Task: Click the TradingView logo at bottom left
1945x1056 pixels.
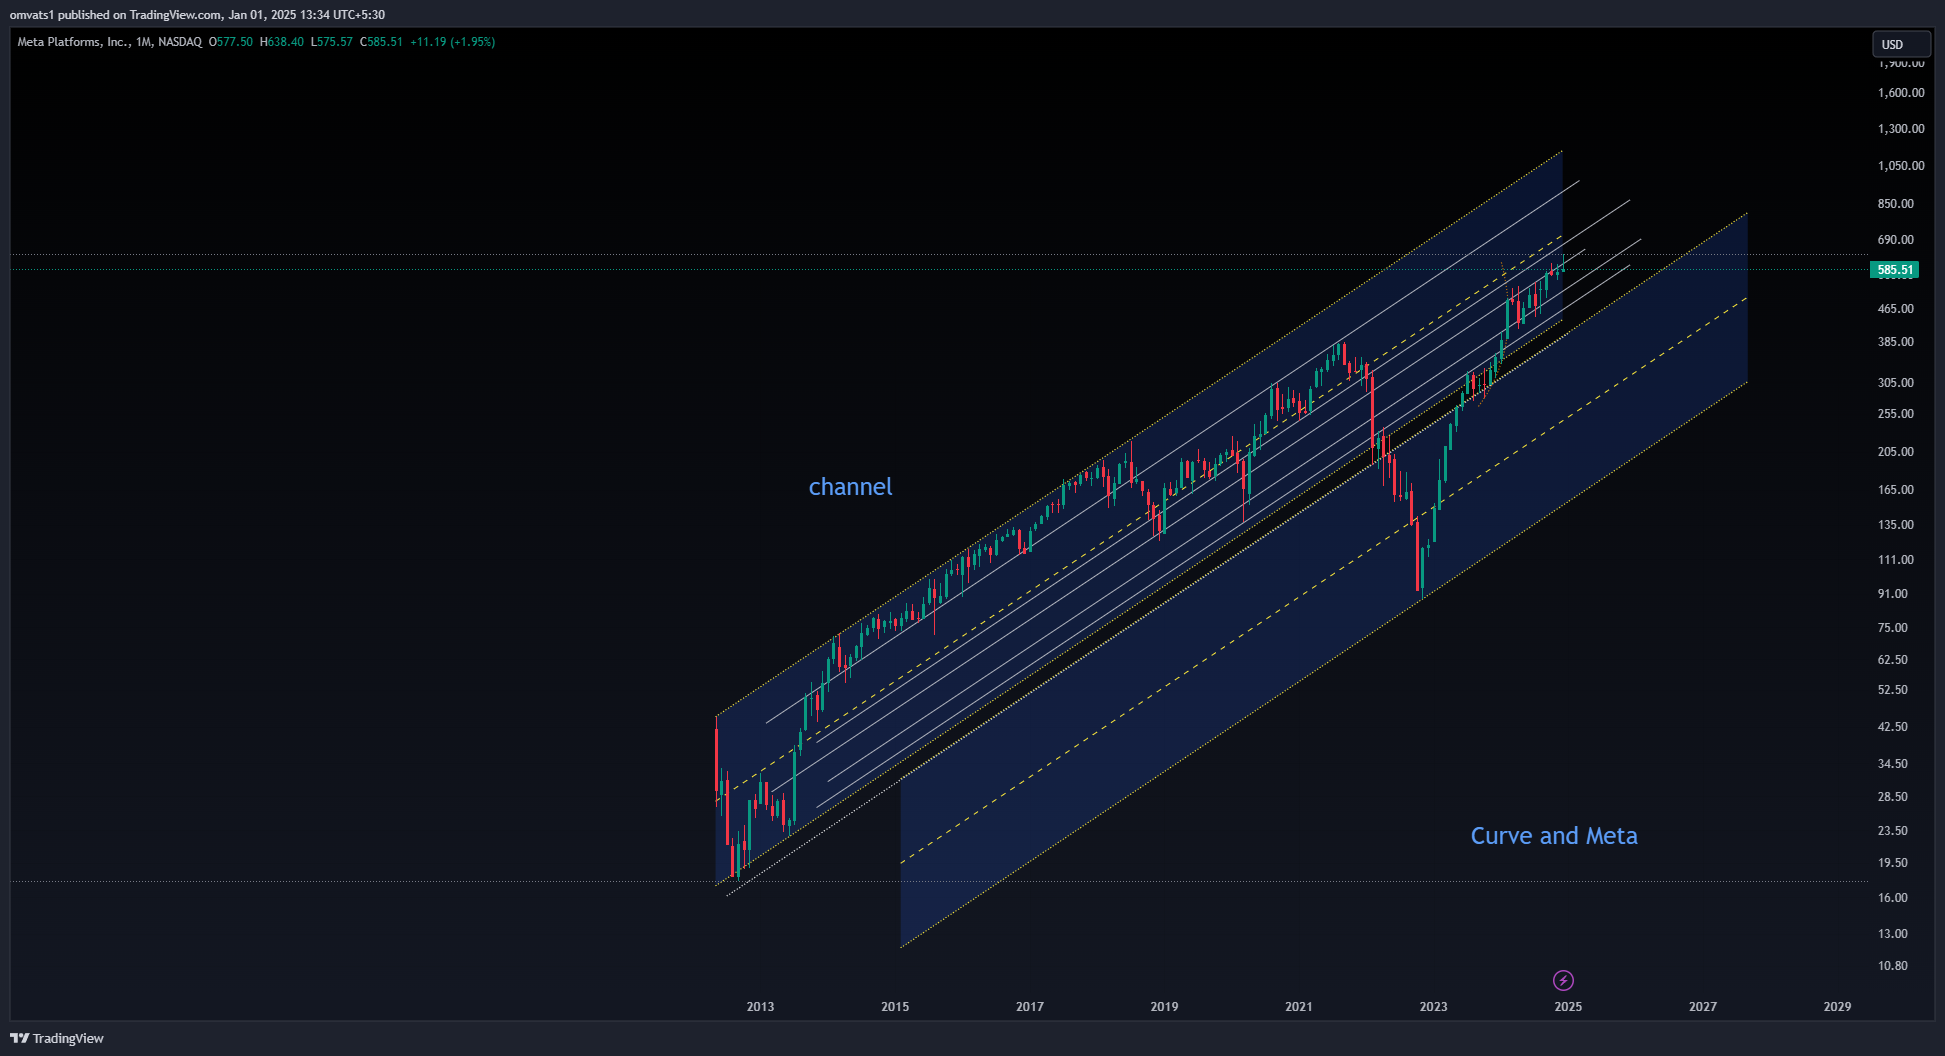Action: [x=57, y=1038]
